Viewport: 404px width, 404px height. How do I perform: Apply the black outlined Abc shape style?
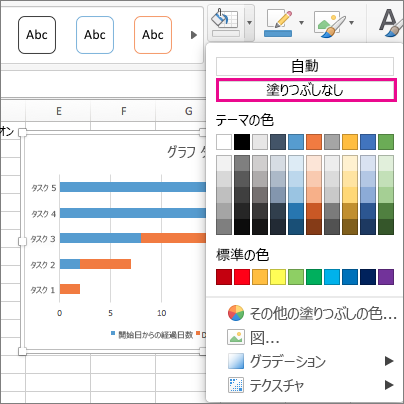37,35
